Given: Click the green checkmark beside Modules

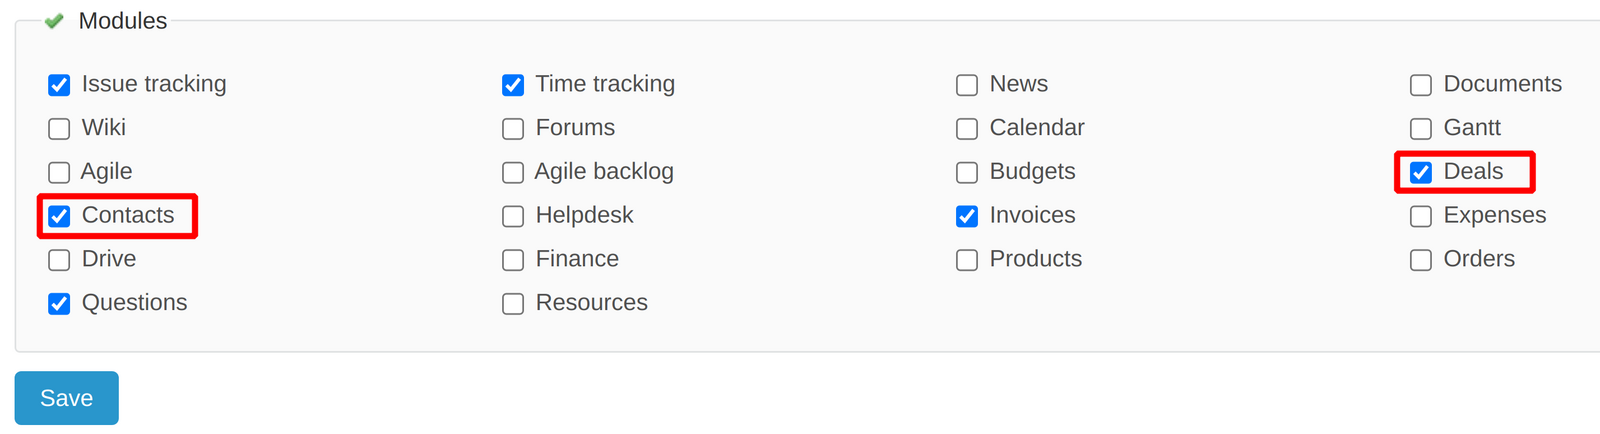Looking at the screenshot, I should (55, 21).
